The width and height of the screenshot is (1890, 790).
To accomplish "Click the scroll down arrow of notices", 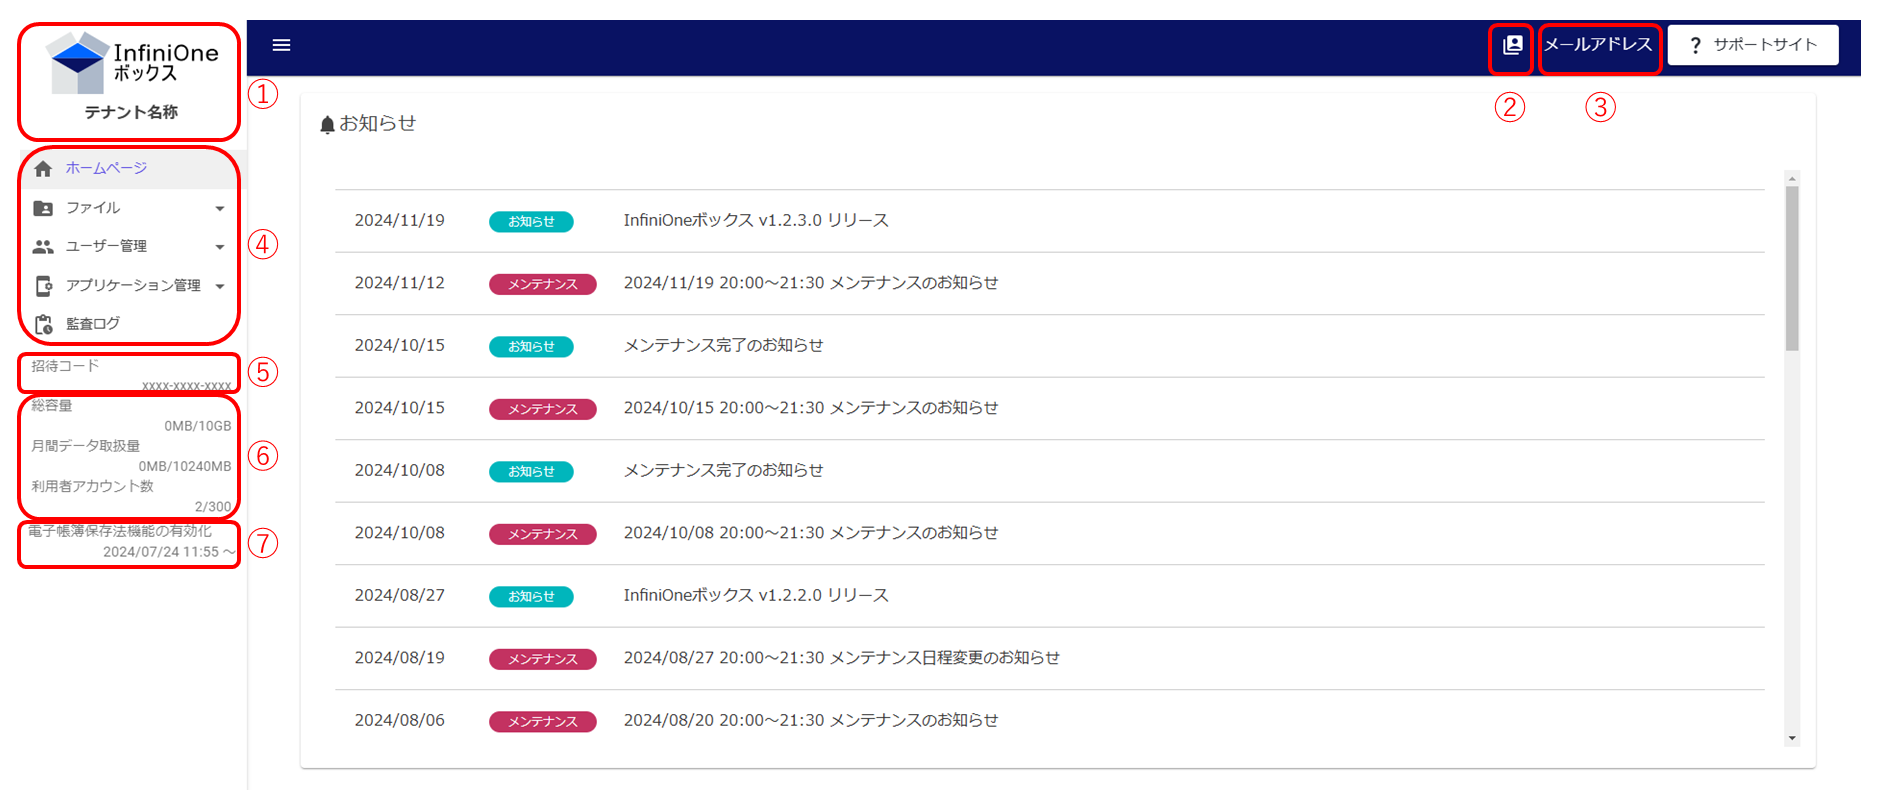I will click(1792, 738).
